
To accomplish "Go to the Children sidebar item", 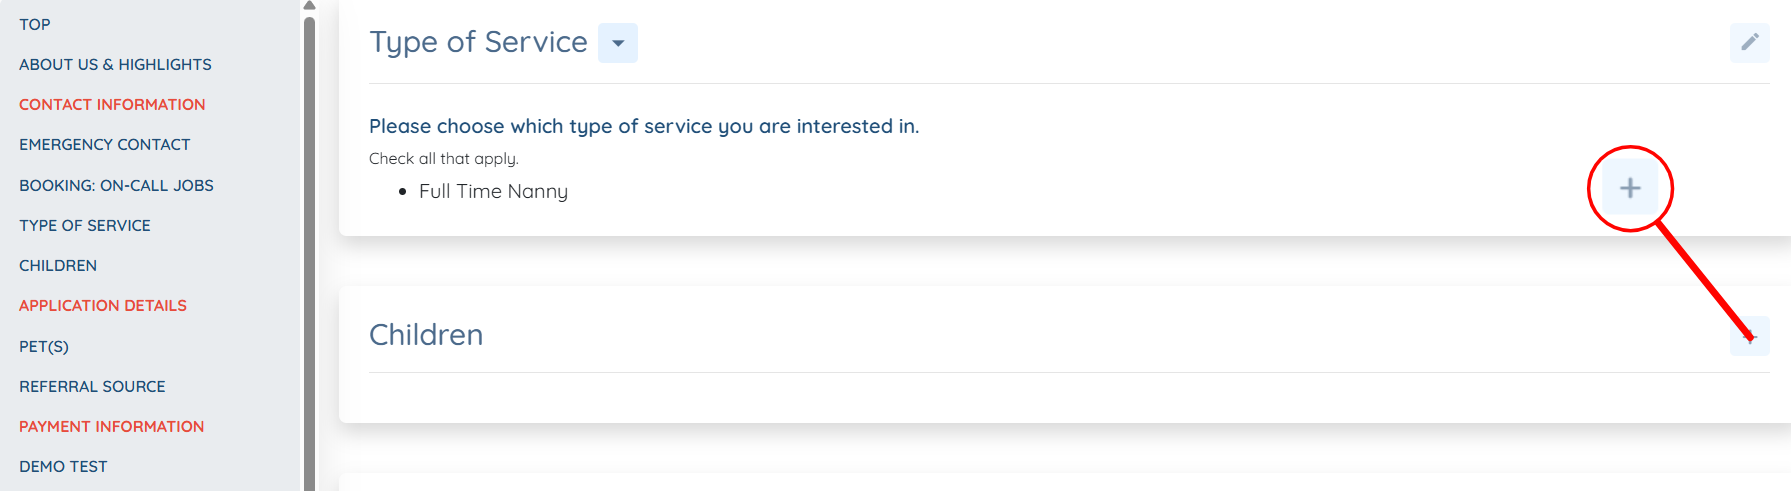I will pos(58,265).
